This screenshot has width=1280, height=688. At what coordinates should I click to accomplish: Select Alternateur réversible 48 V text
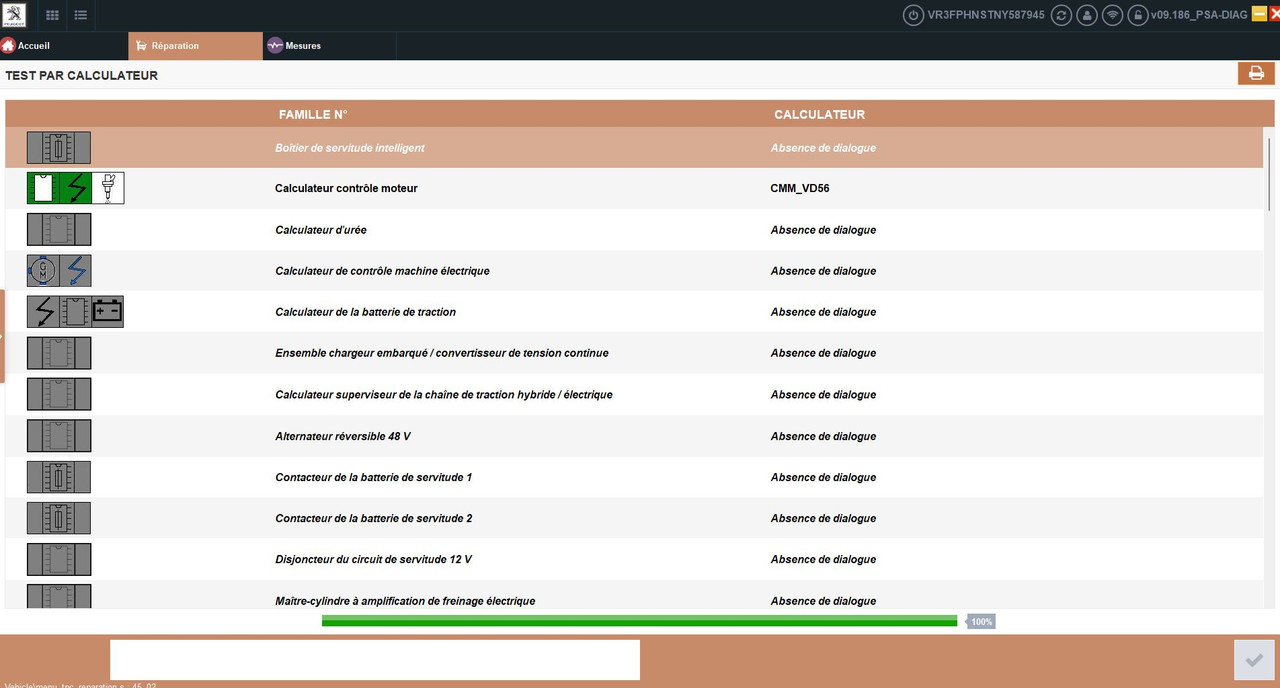[343, 436]
